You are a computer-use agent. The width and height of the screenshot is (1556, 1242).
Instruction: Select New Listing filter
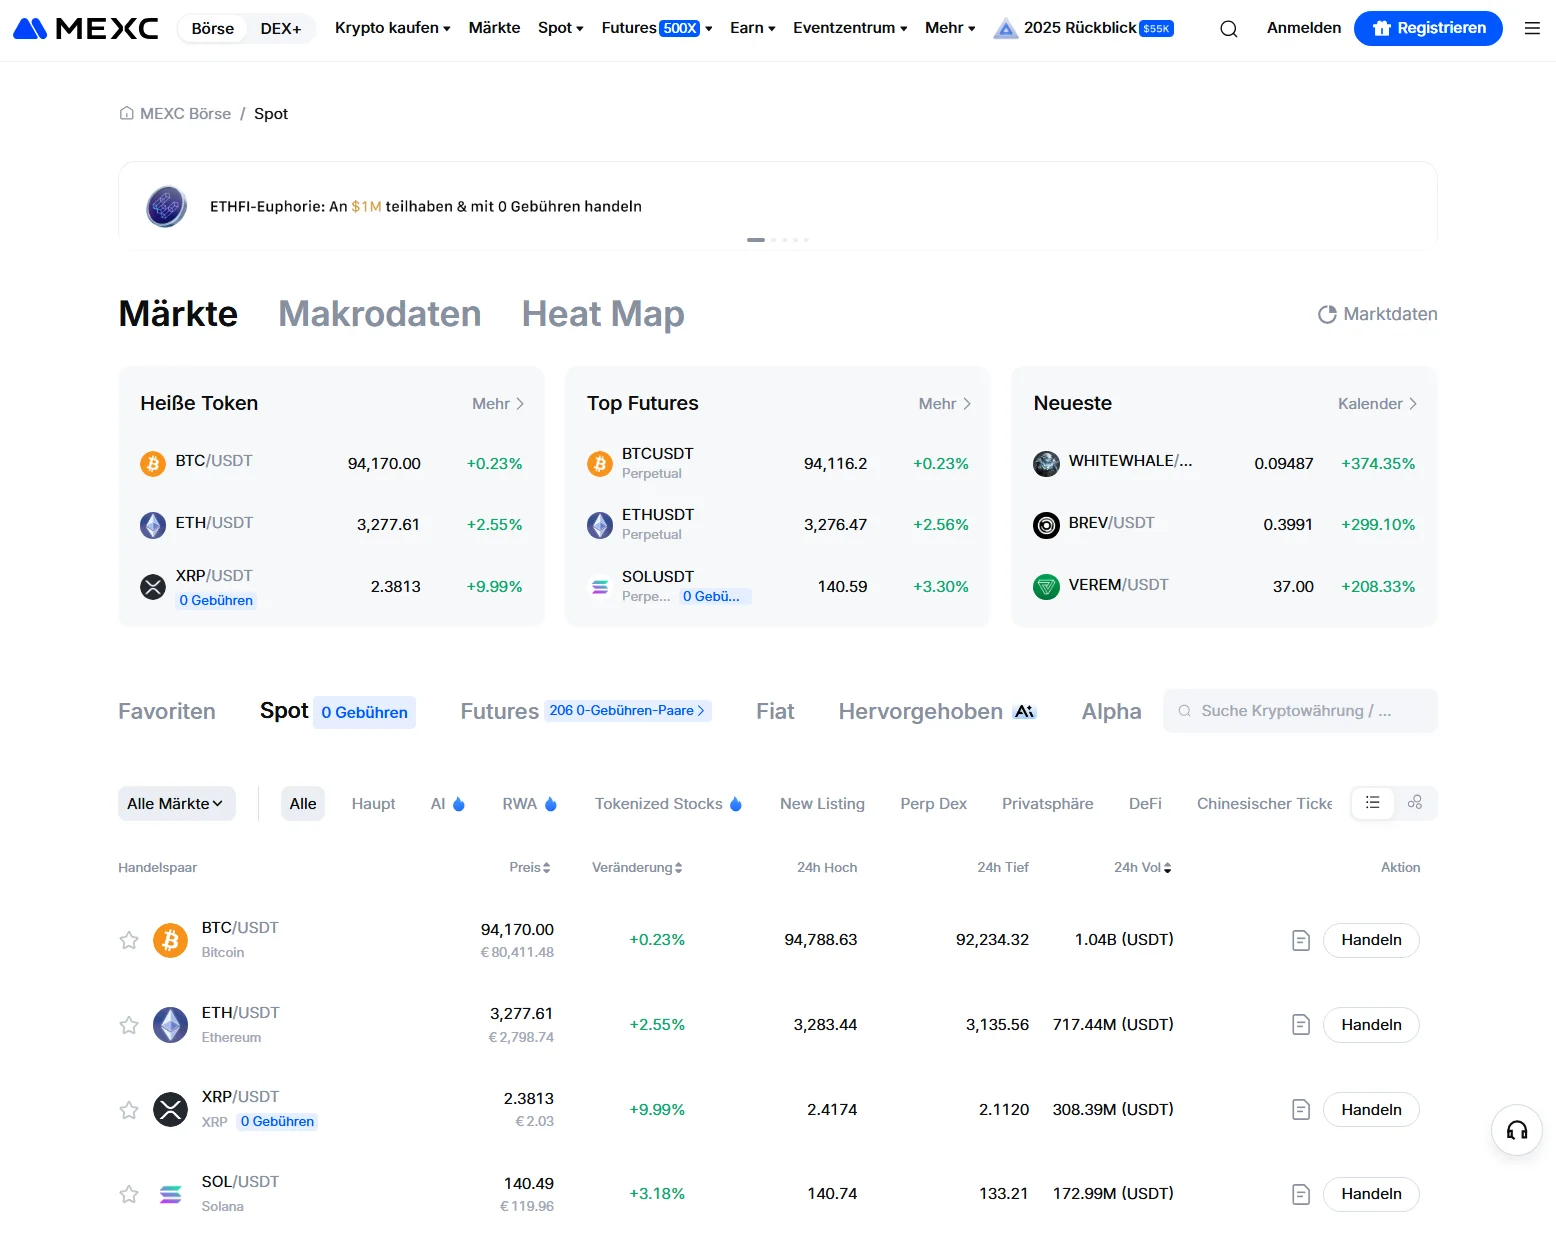[822, 803]
